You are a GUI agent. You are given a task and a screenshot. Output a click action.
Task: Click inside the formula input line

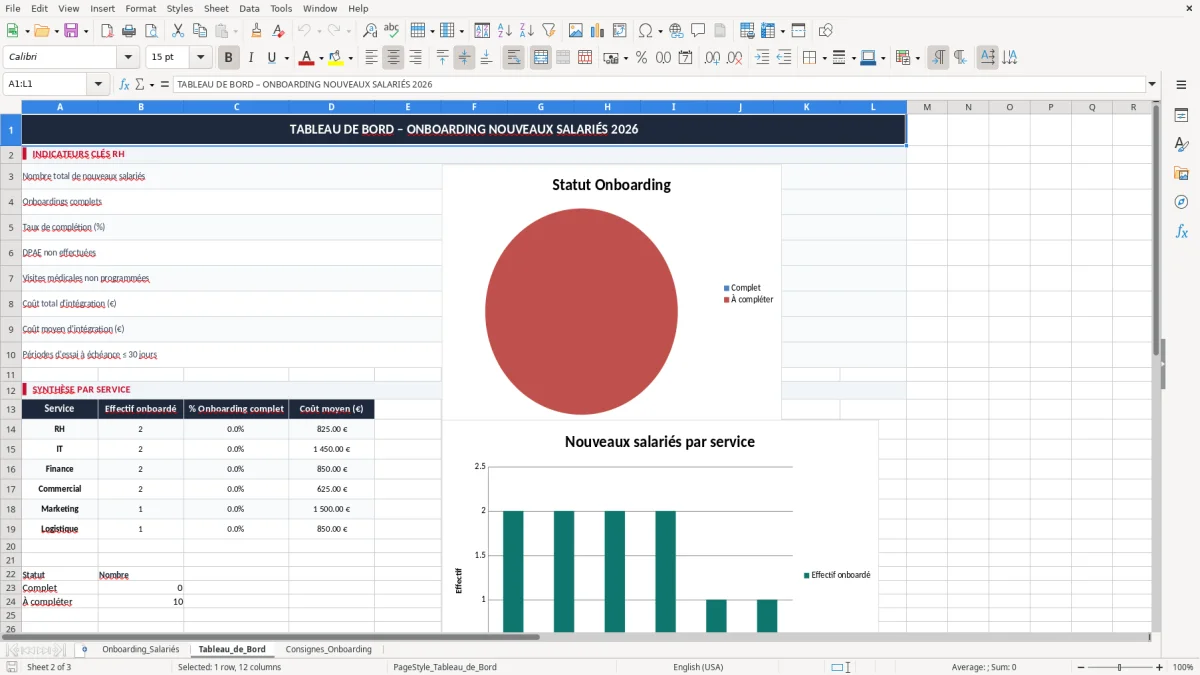tap(658, 84)
